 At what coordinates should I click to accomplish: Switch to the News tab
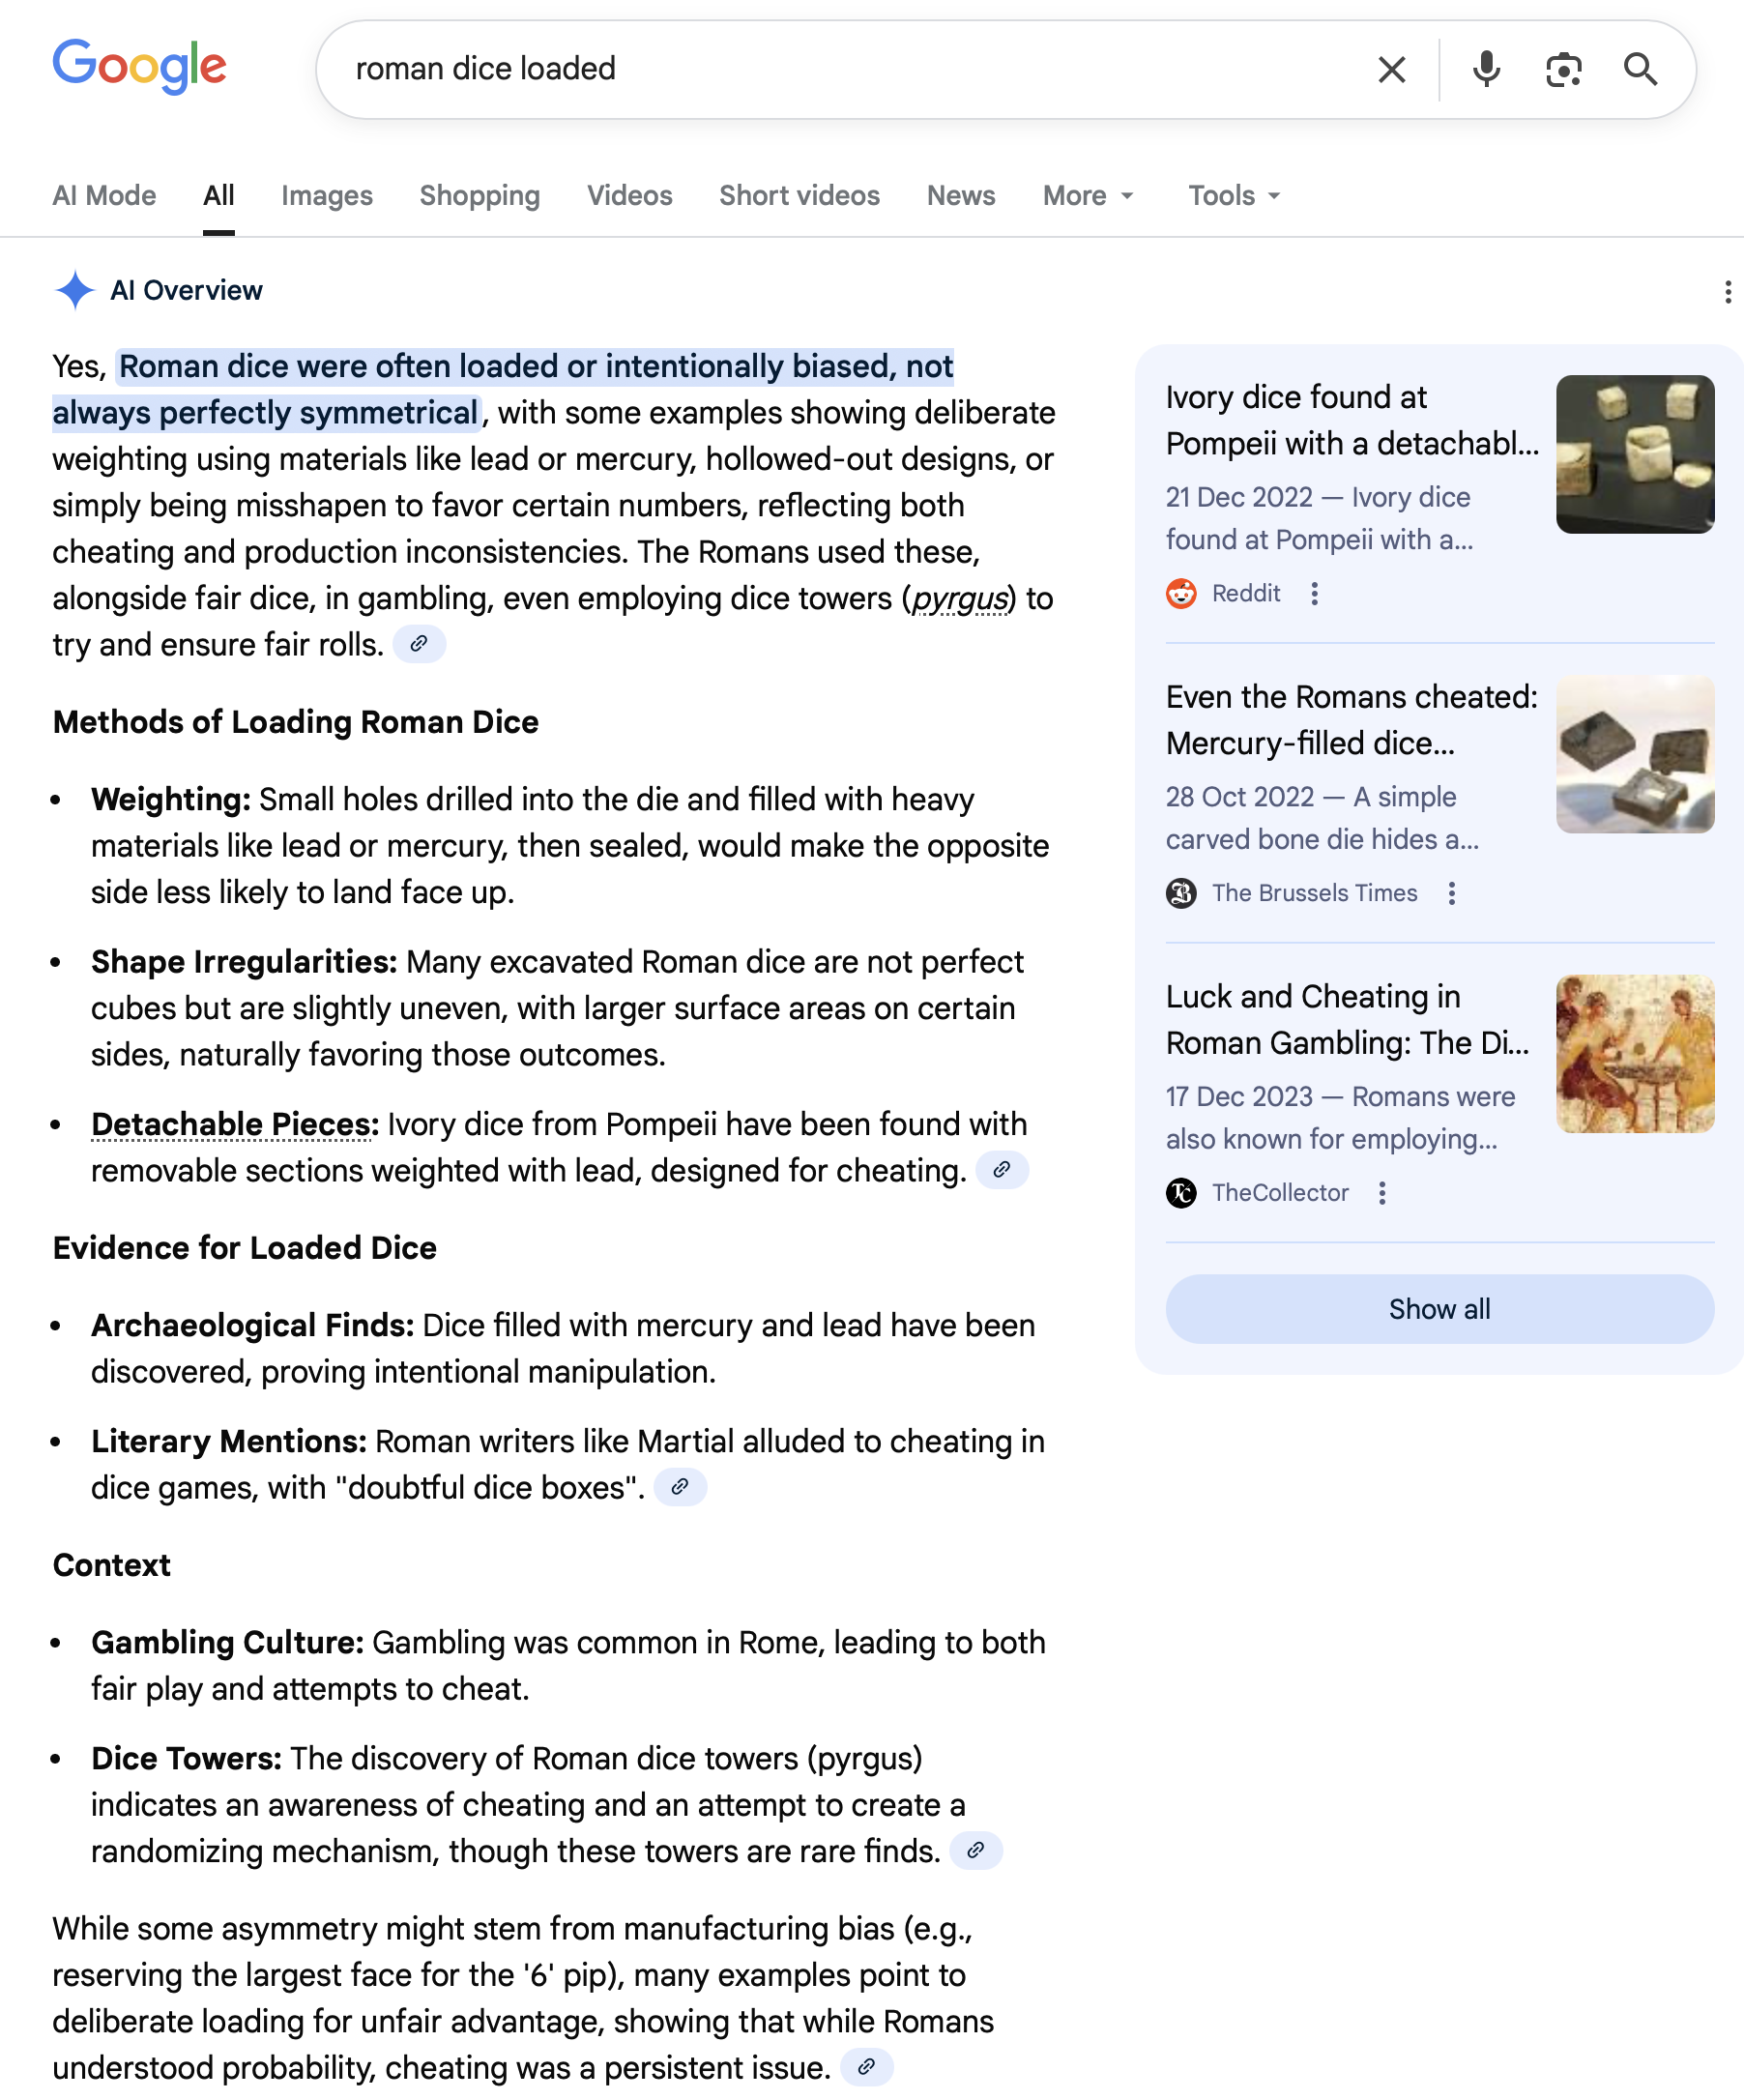961,196
